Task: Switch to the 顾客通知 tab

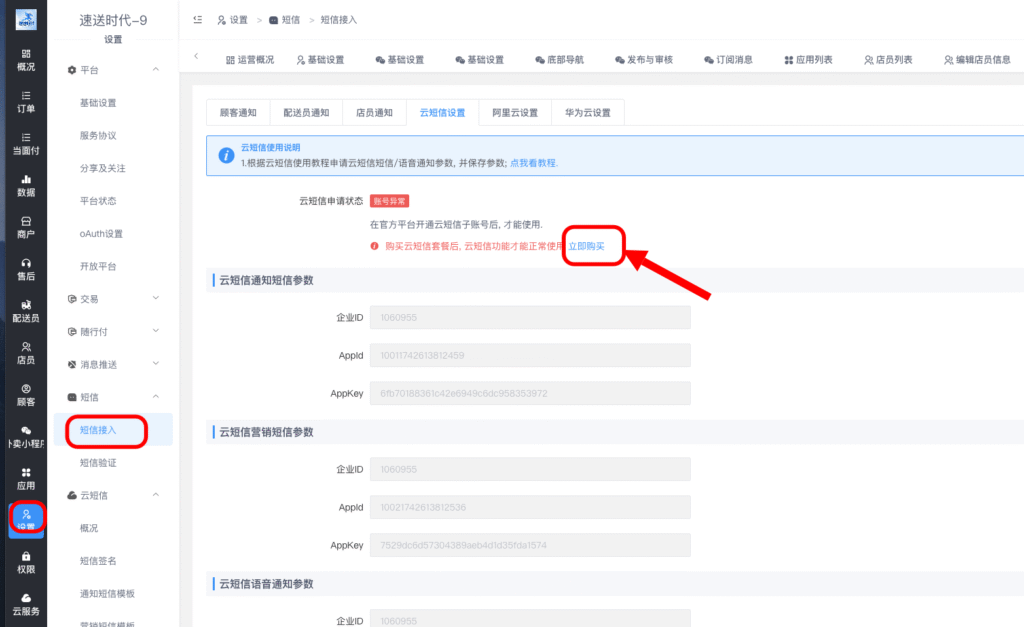Action: 237,113
